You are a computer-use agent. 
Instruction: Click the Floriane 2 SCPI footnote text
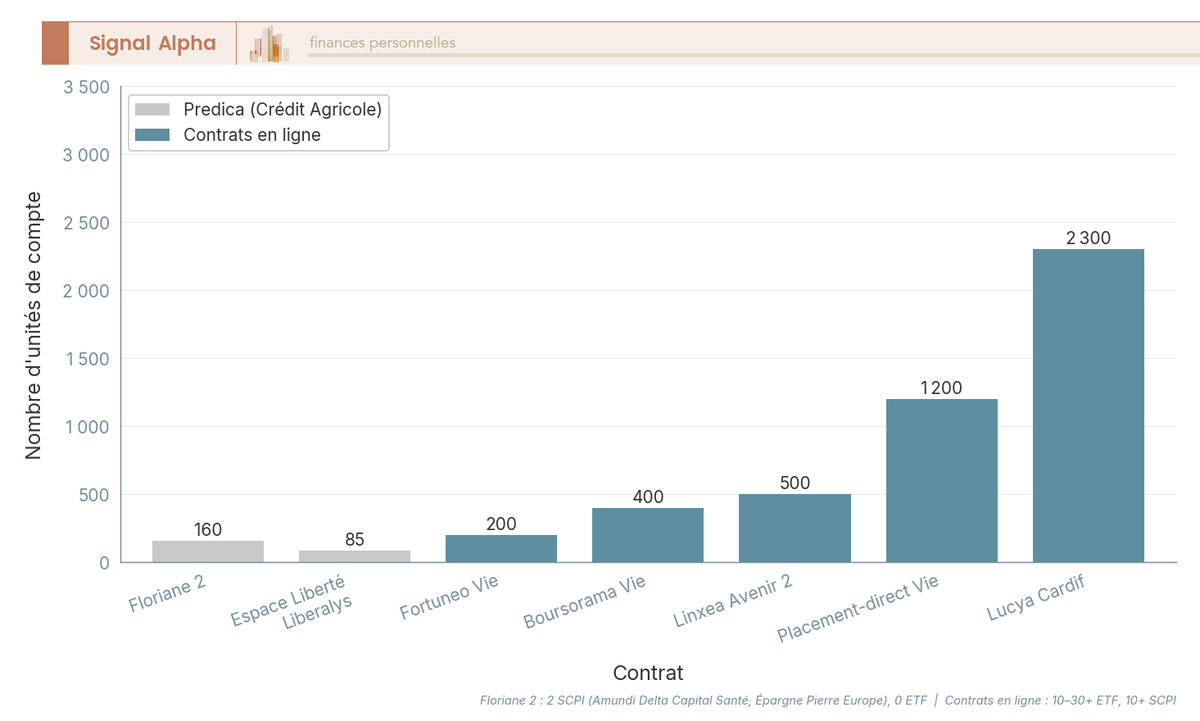pyautogui.click(x=703, y=700)
